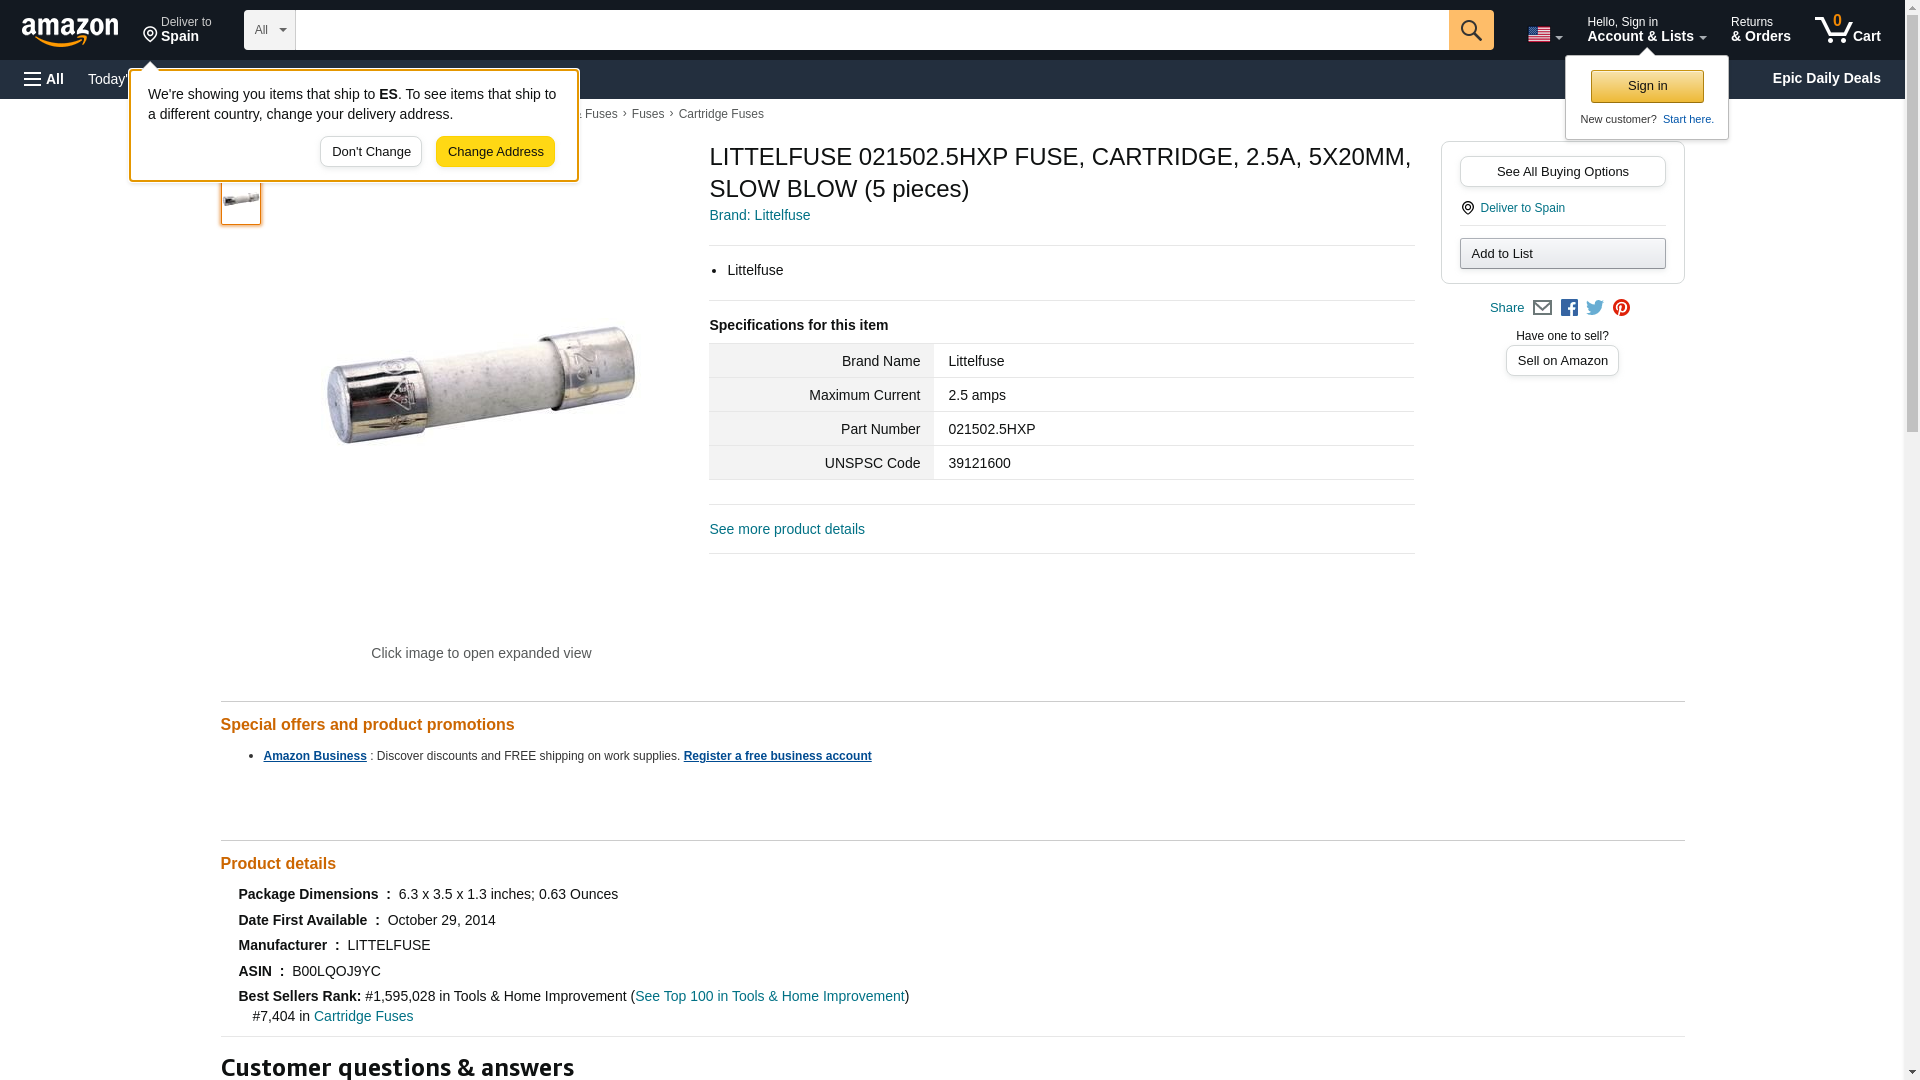
Task: Click the See All Buying Options button
Action: click(1562, 171)
